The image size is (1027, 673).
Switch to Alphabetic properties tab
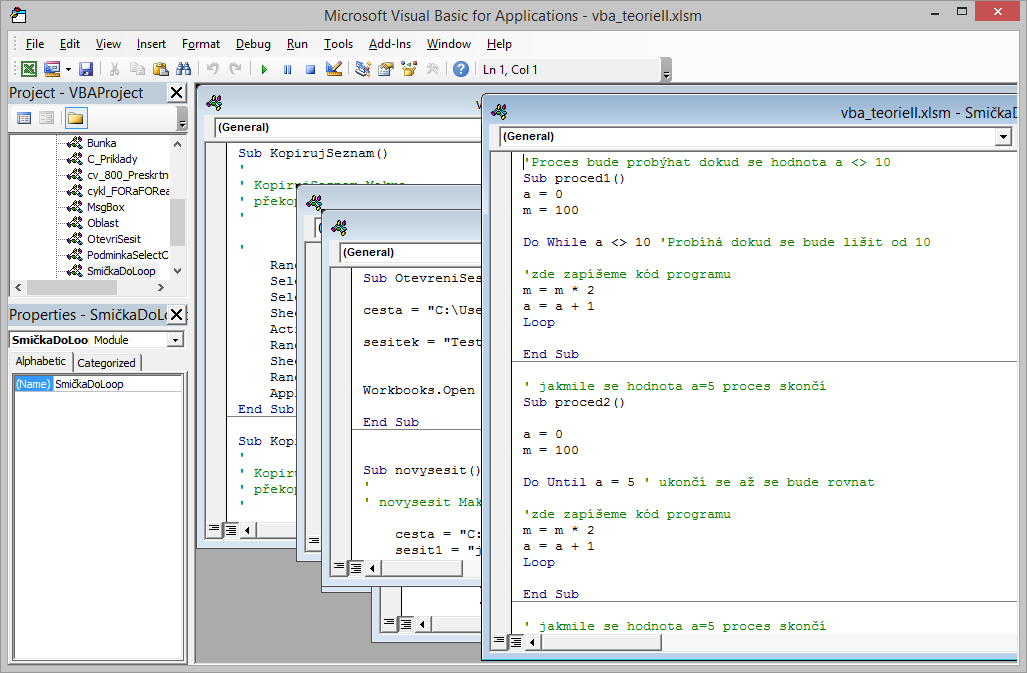pos(41,361)
